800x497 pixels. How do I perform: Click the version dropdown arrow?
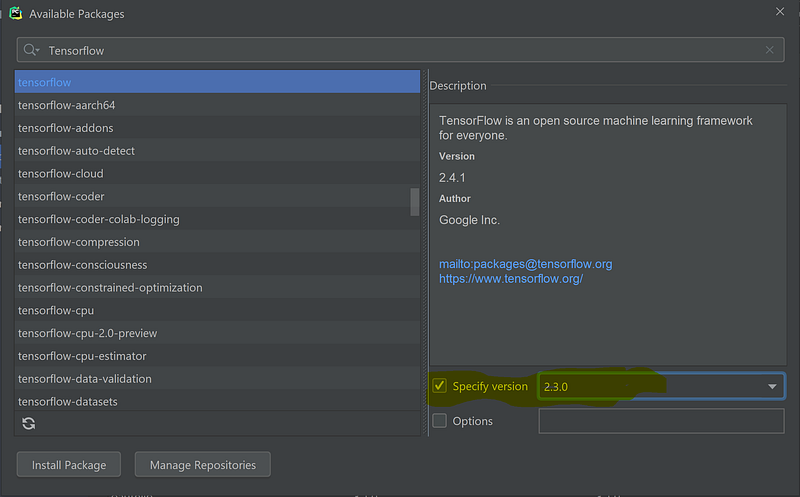click(x=772, y=386)
